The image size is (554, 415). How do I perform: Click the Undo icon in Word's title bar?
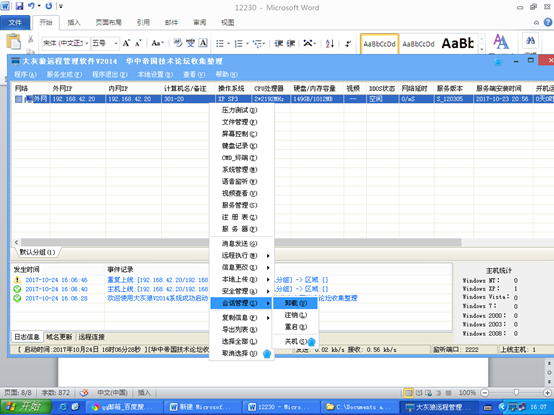(31, 6)
